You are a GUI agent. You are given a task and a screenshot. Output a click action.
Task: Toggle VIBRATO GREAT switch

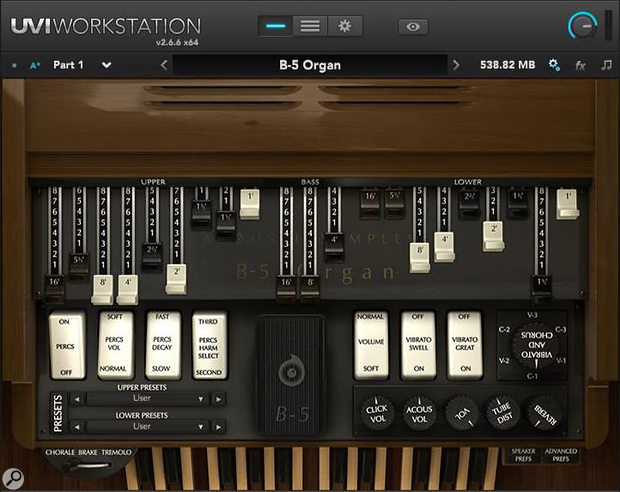[465, 345]
